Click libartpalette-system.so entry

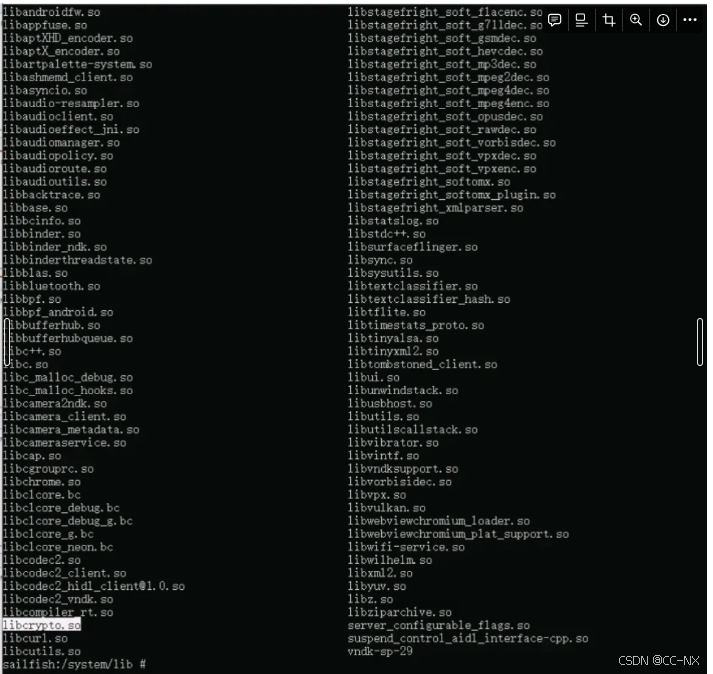77,65
